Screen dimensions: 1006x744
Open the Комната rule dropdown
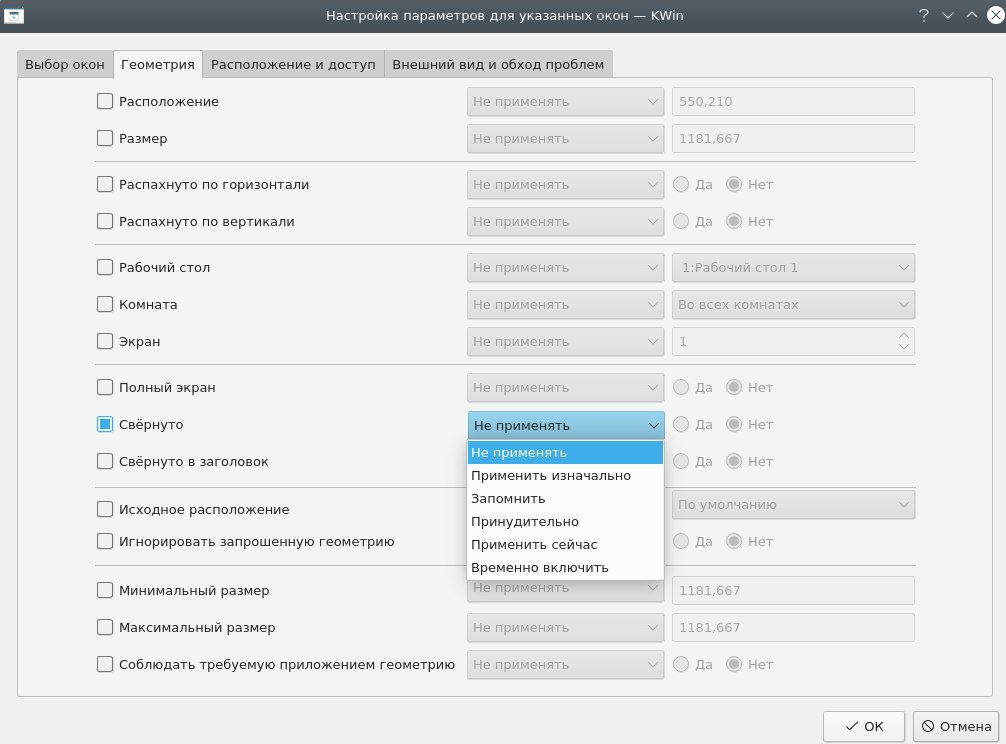tap(565, 305)
